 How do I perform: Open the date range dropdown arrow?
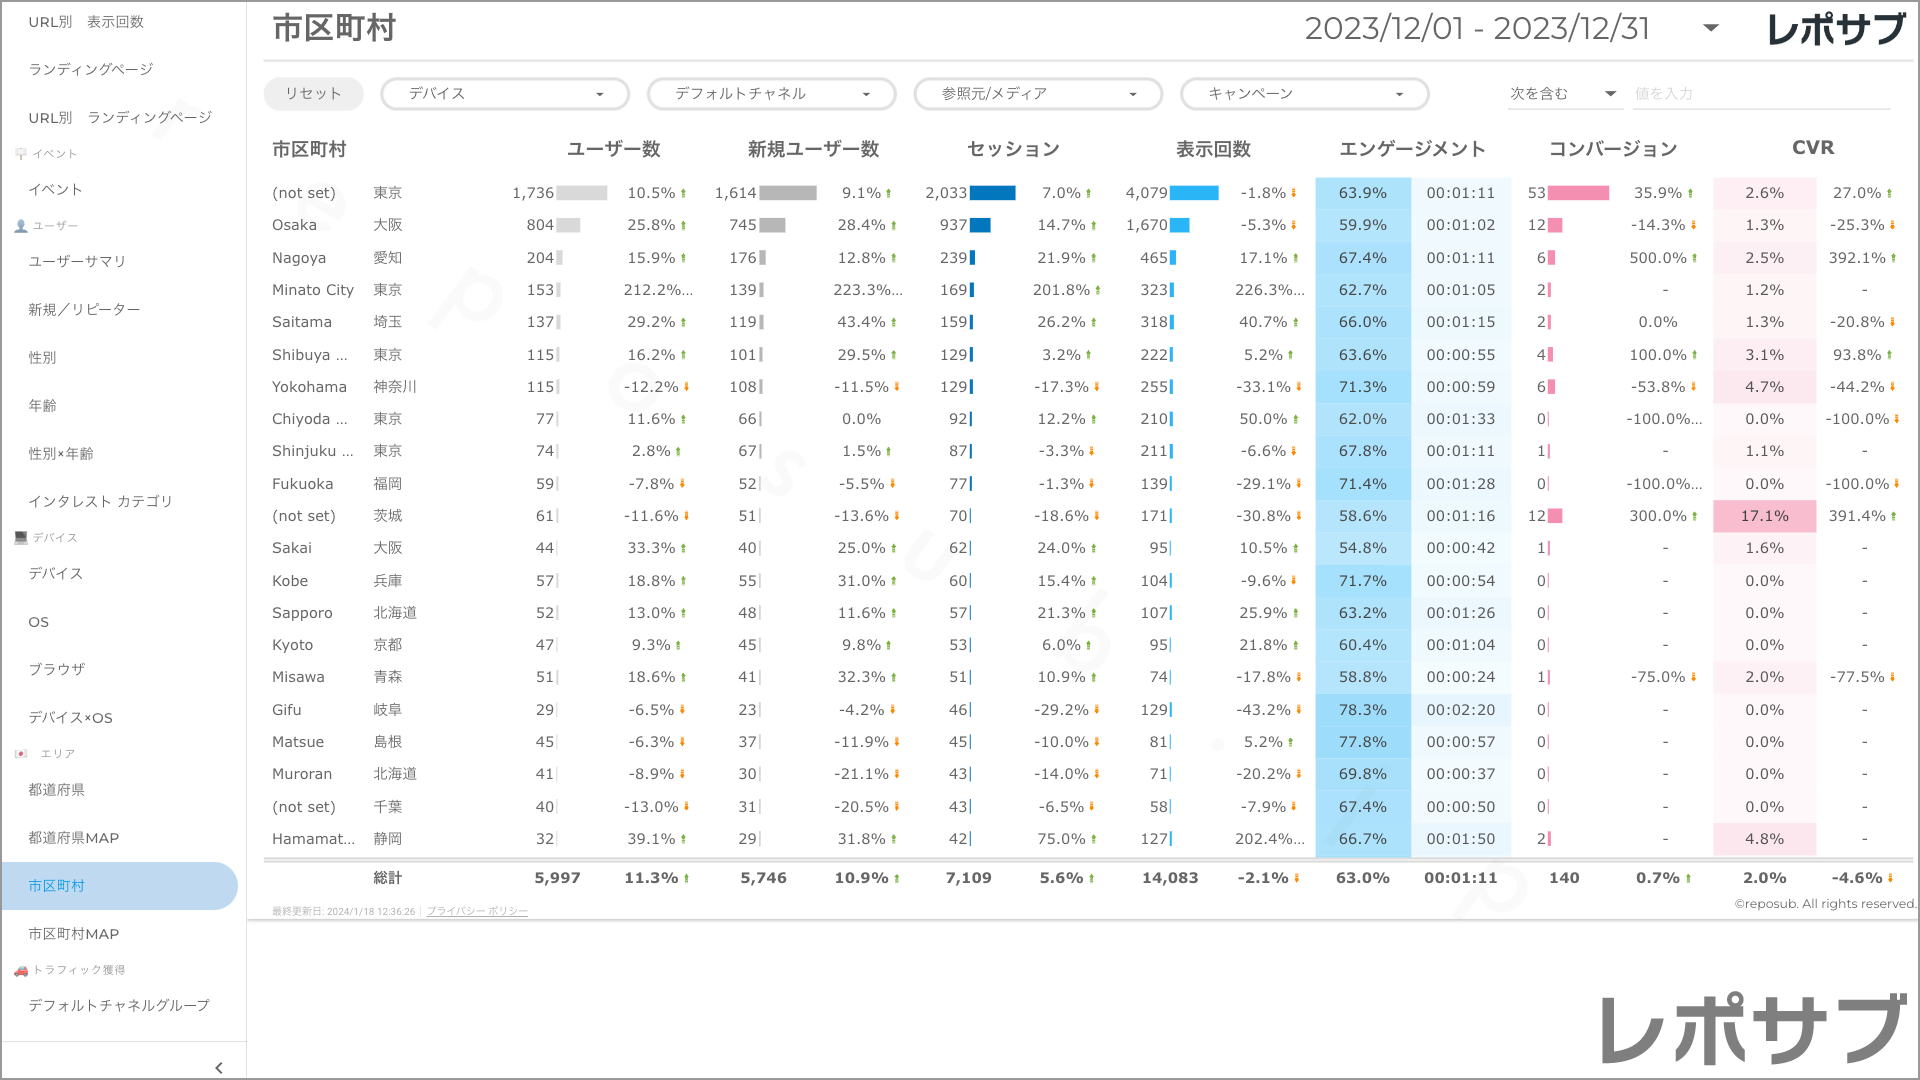point(1711,28)
